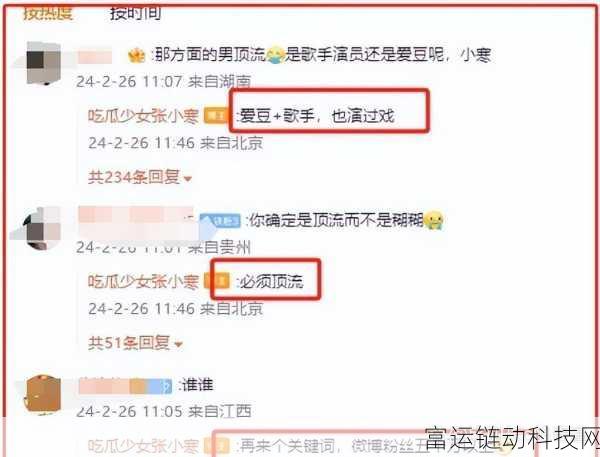The width and height of the screenshot is (600, 457).
Task: Click the crying emoji after 糊糊
Action: [434, 220]
